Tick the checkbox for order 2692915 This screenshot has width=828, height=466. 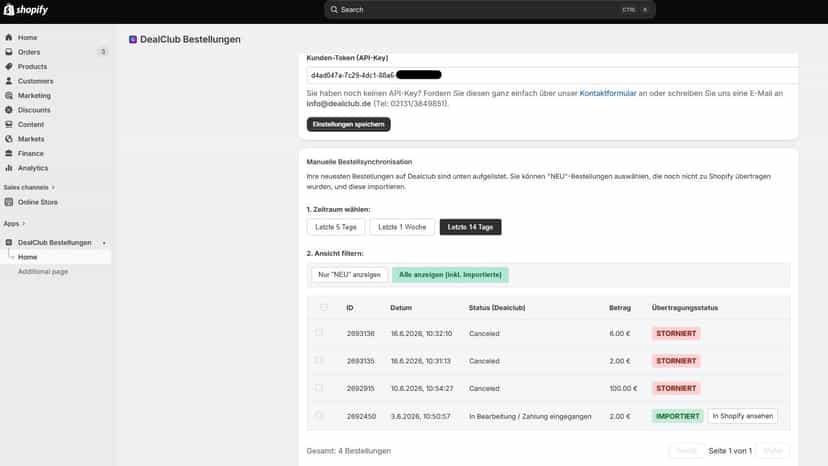[318, 388]
